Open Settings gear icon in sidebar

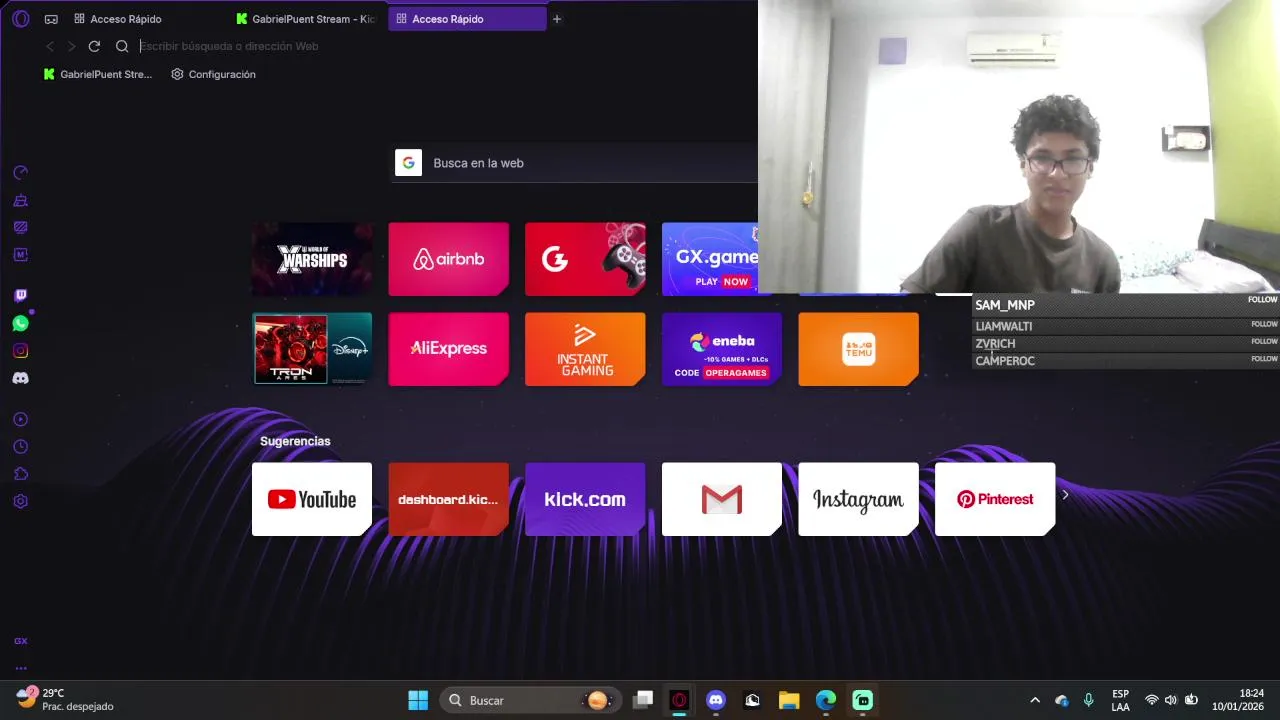pos(20,501)
